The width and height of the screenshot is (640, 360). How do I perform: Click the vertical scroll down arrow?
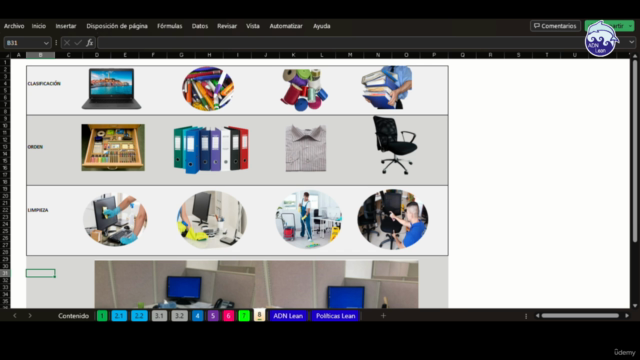[x=635, y=305]
